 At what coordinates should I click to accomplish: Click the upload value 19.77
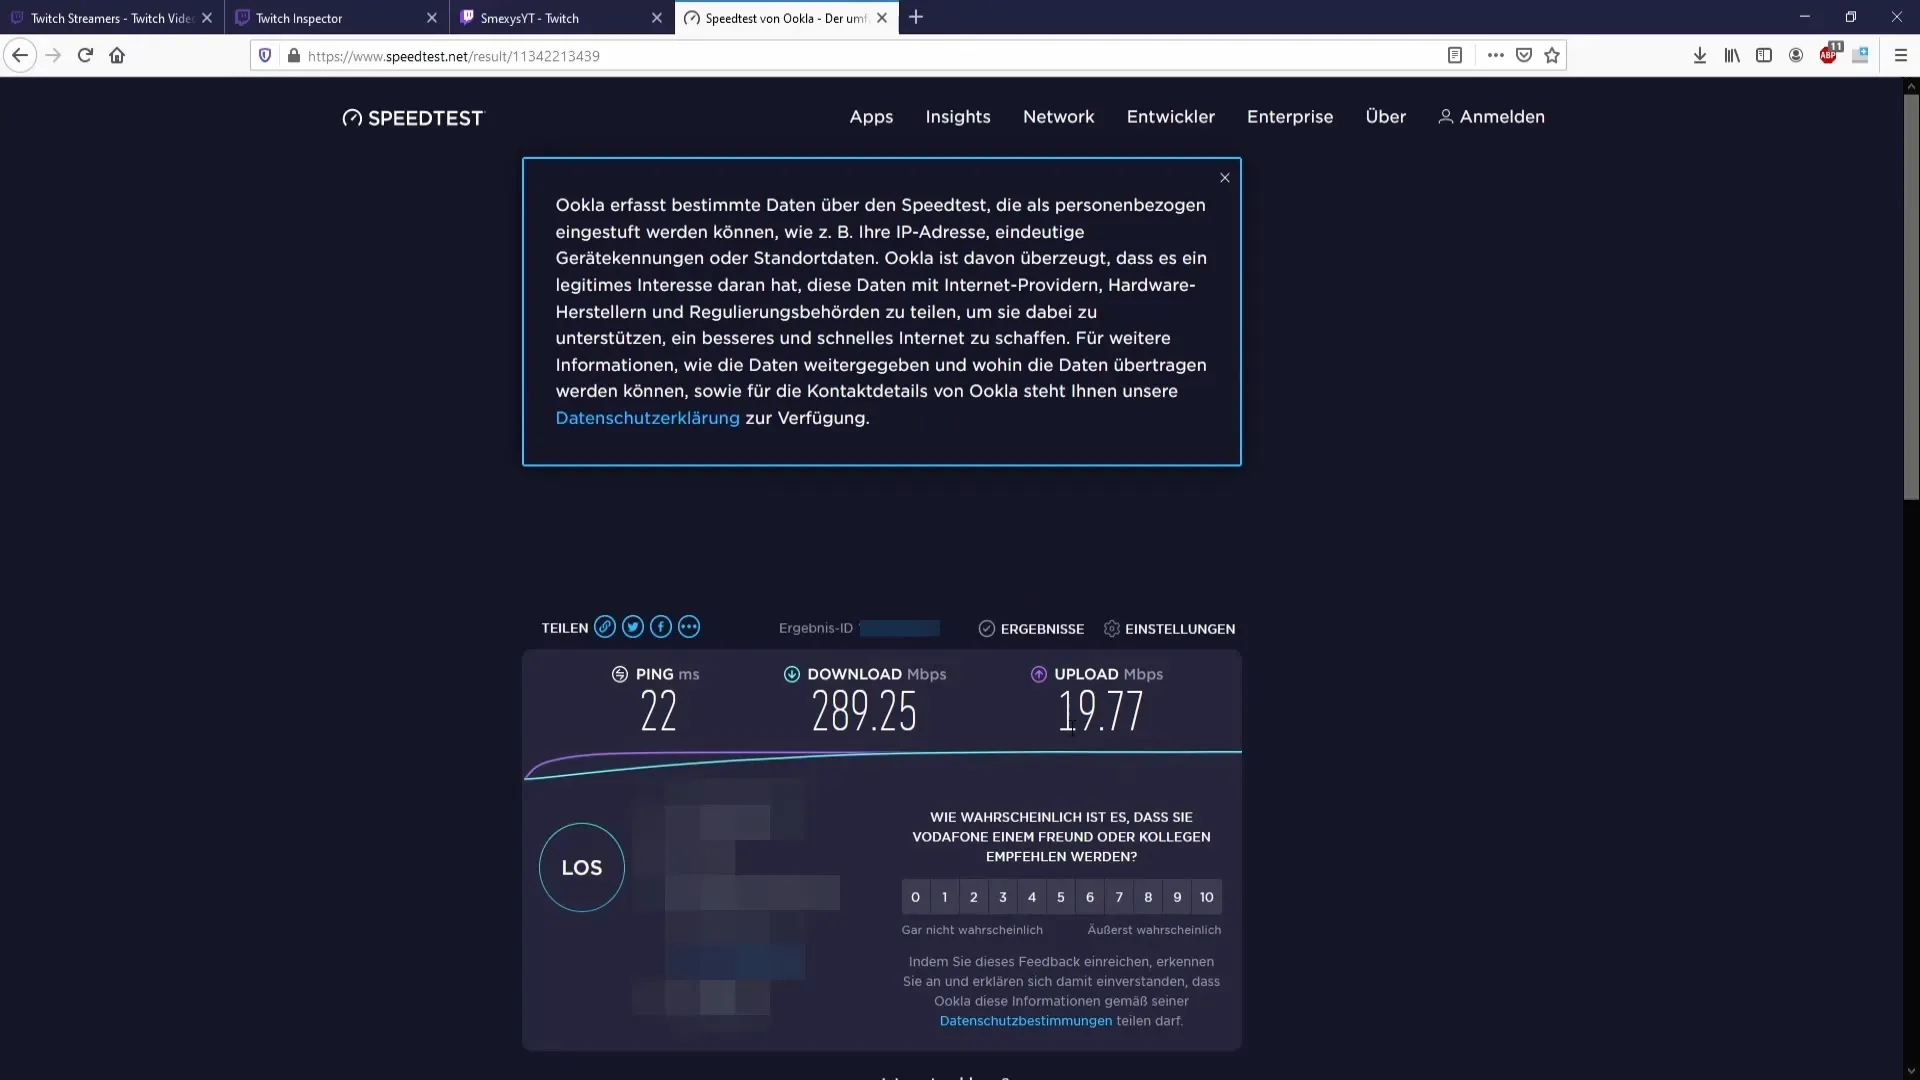(x=1100, y=712)
